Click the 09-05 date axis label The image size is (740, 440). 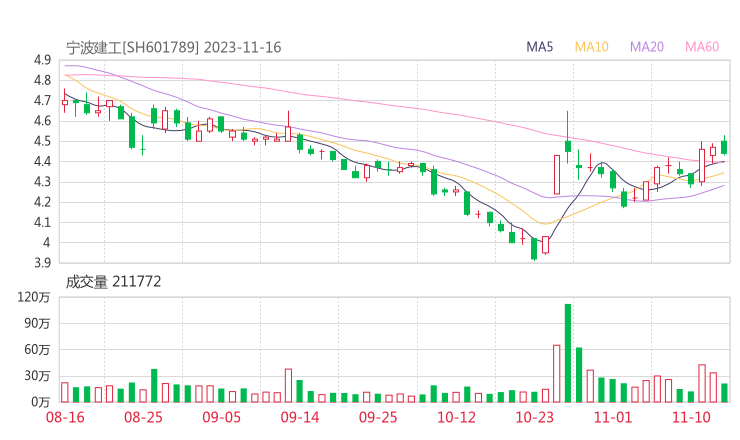(x=221, y=417)
